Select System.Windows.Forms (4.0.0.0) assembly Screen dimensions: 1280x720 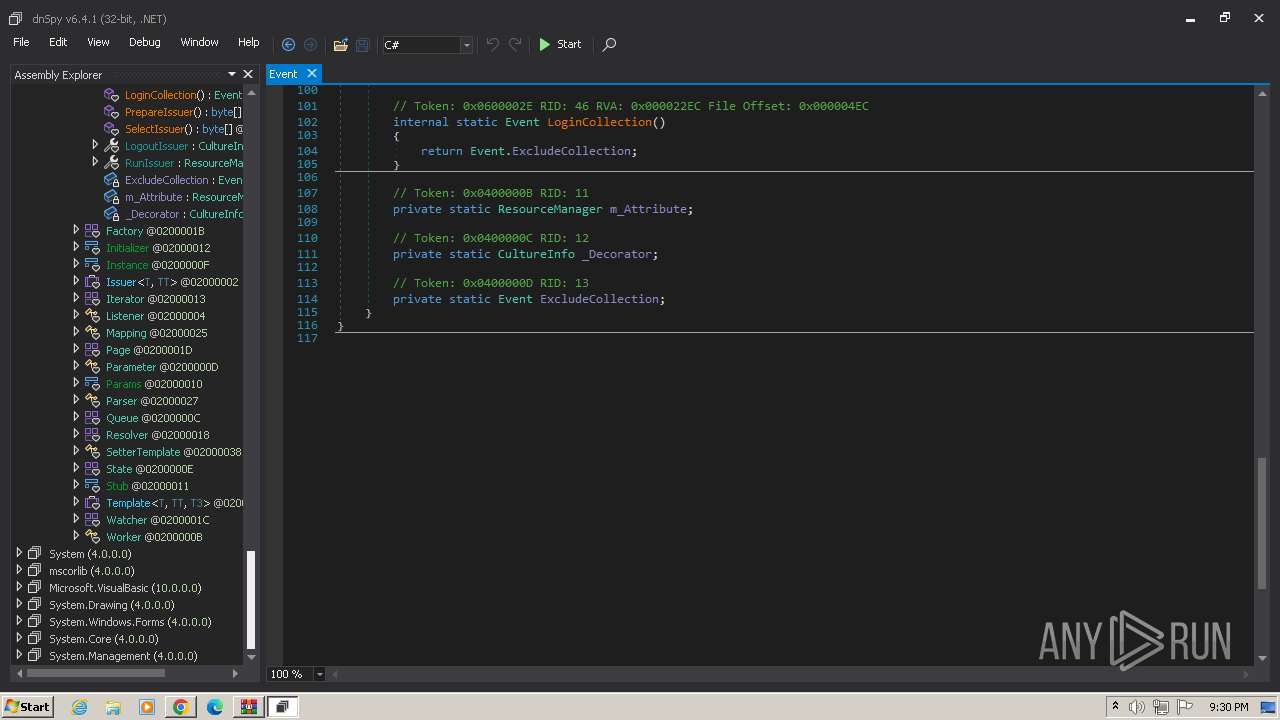tap(130, 622)
